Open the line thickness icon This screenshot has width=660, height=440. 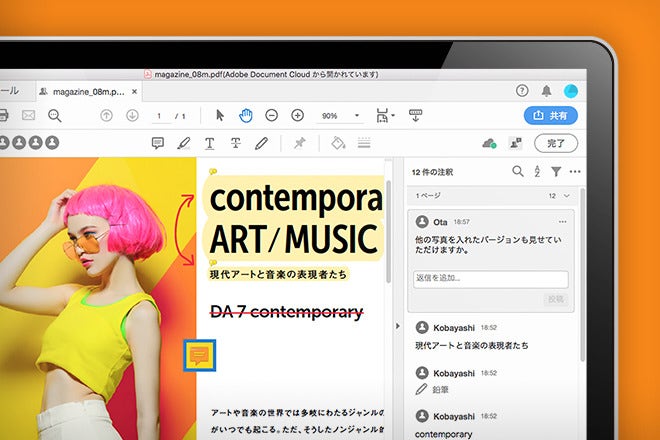point(364,143)
